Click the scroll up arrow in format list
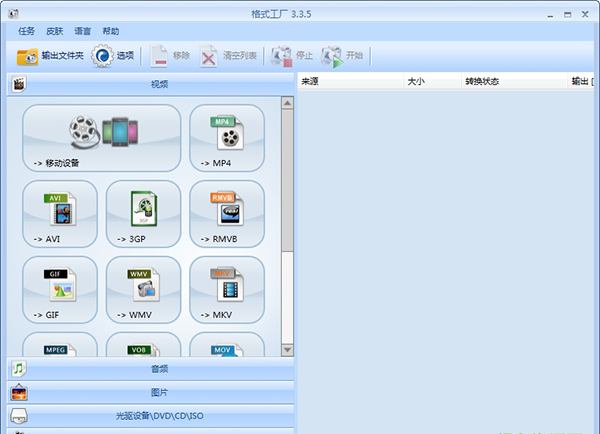The image size is (600, 434). 287,103
